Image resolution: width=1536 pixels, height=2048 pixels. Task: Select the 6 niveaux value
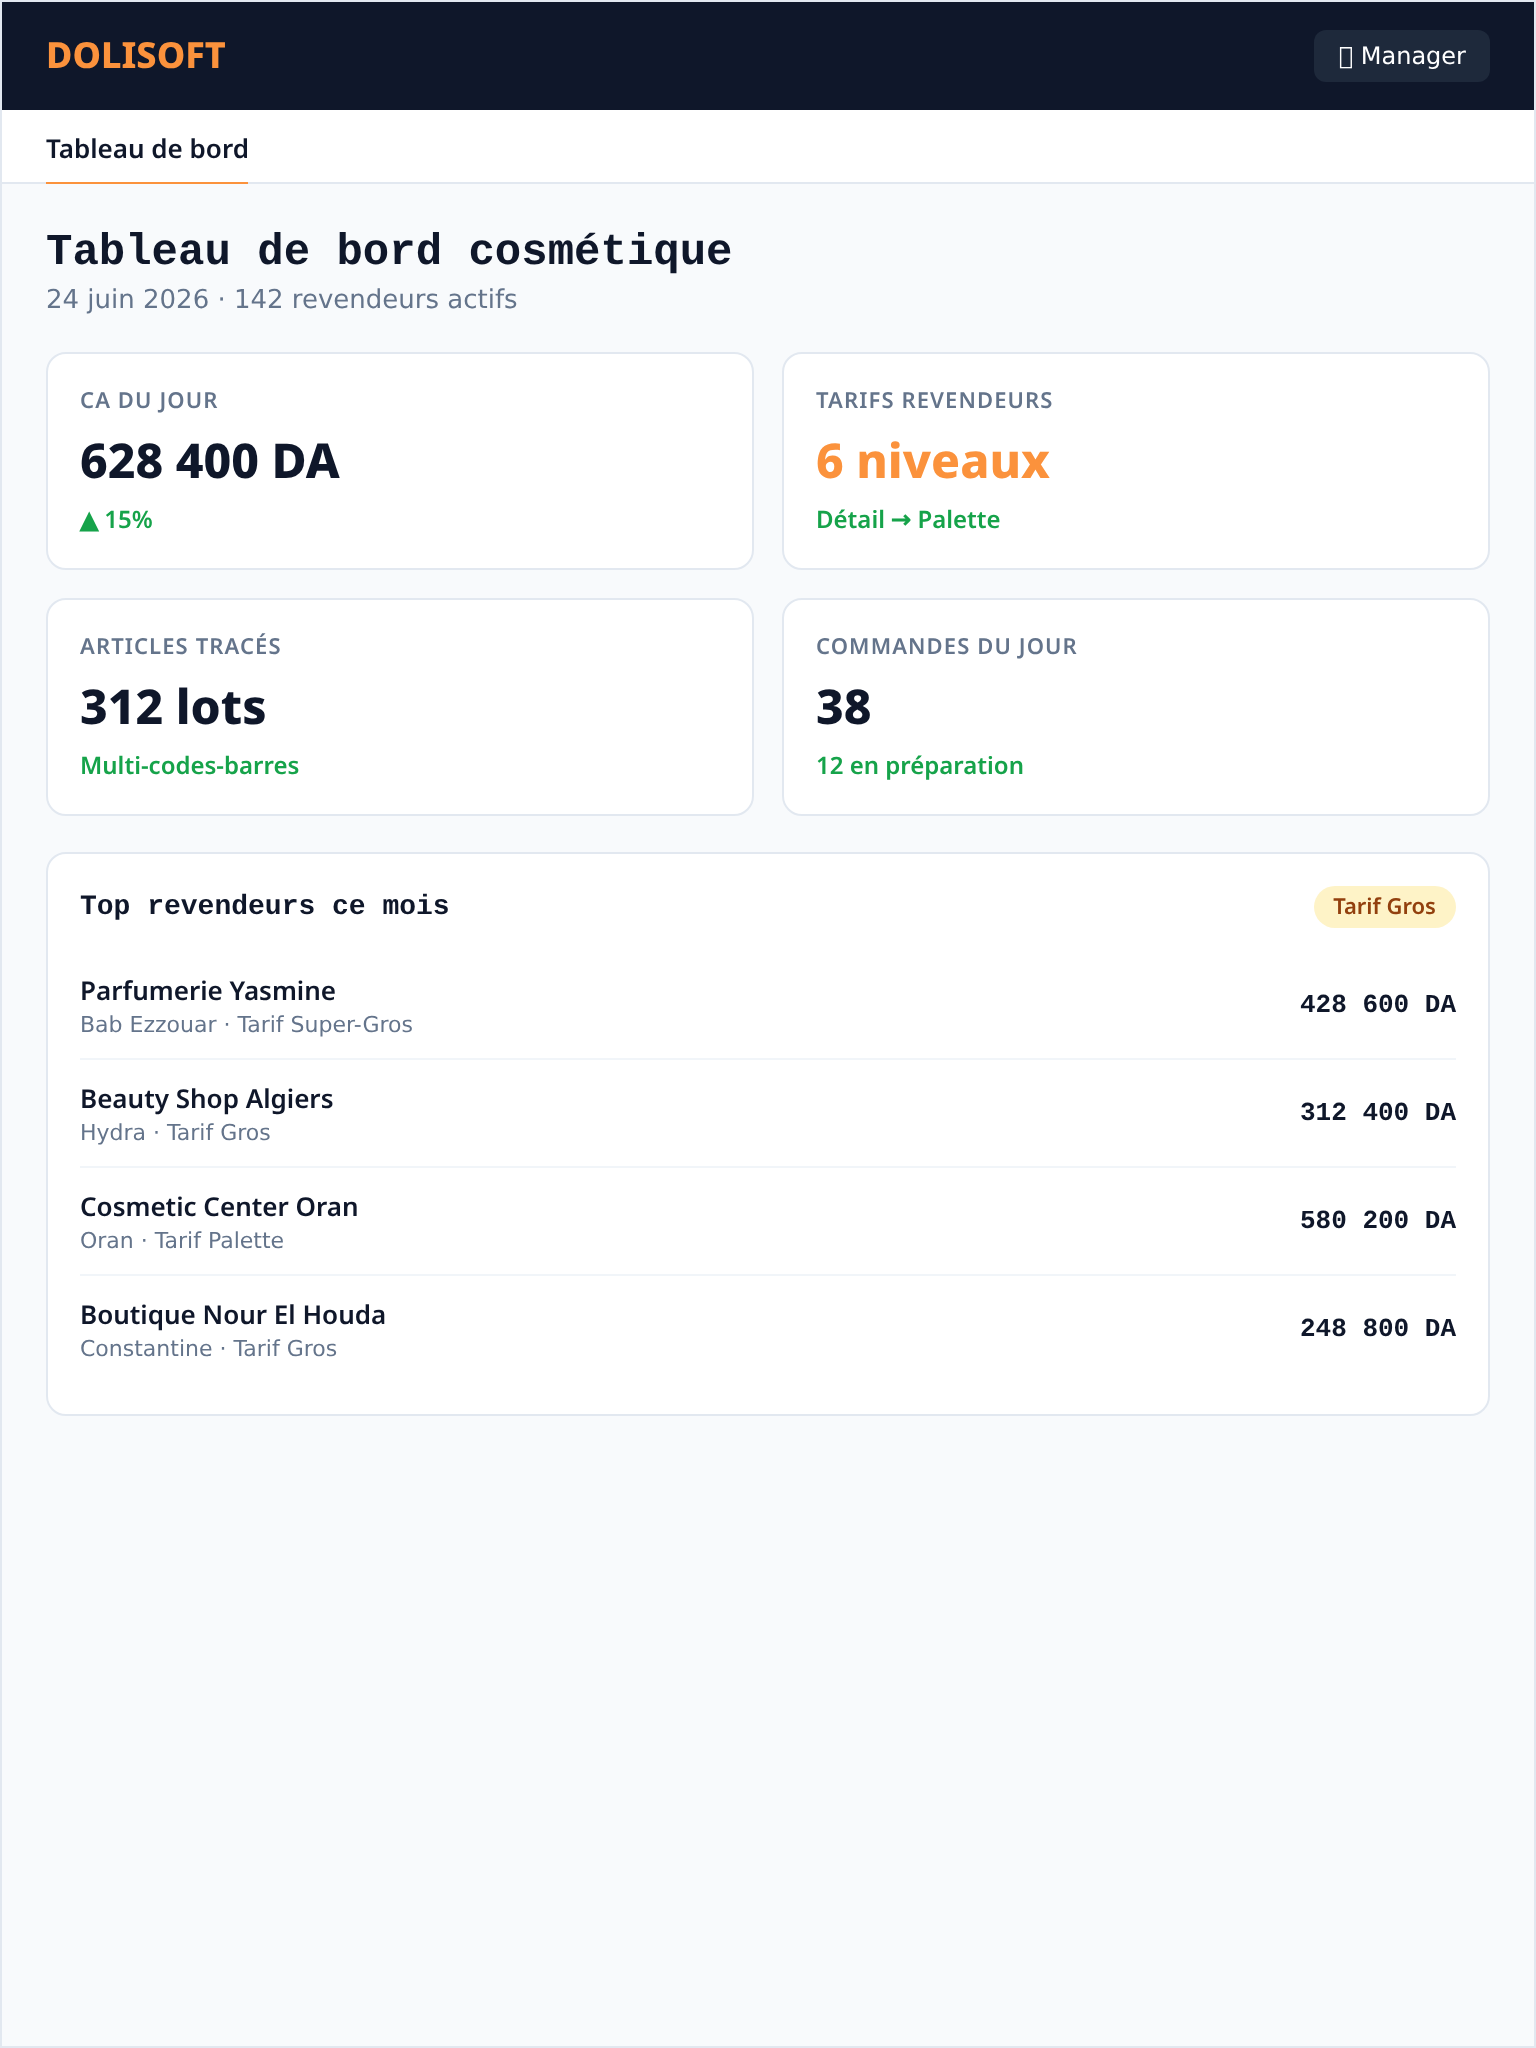click(933, 461)
